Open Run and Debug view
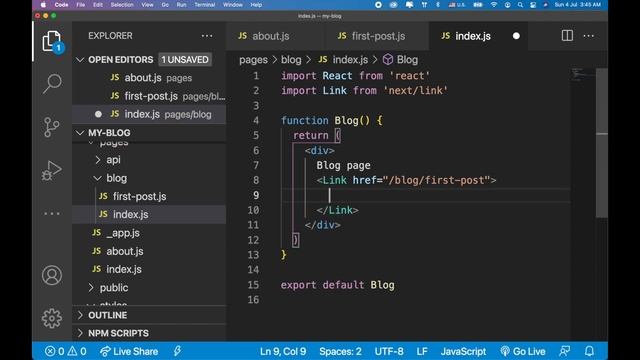 click(x=52, y=170)
